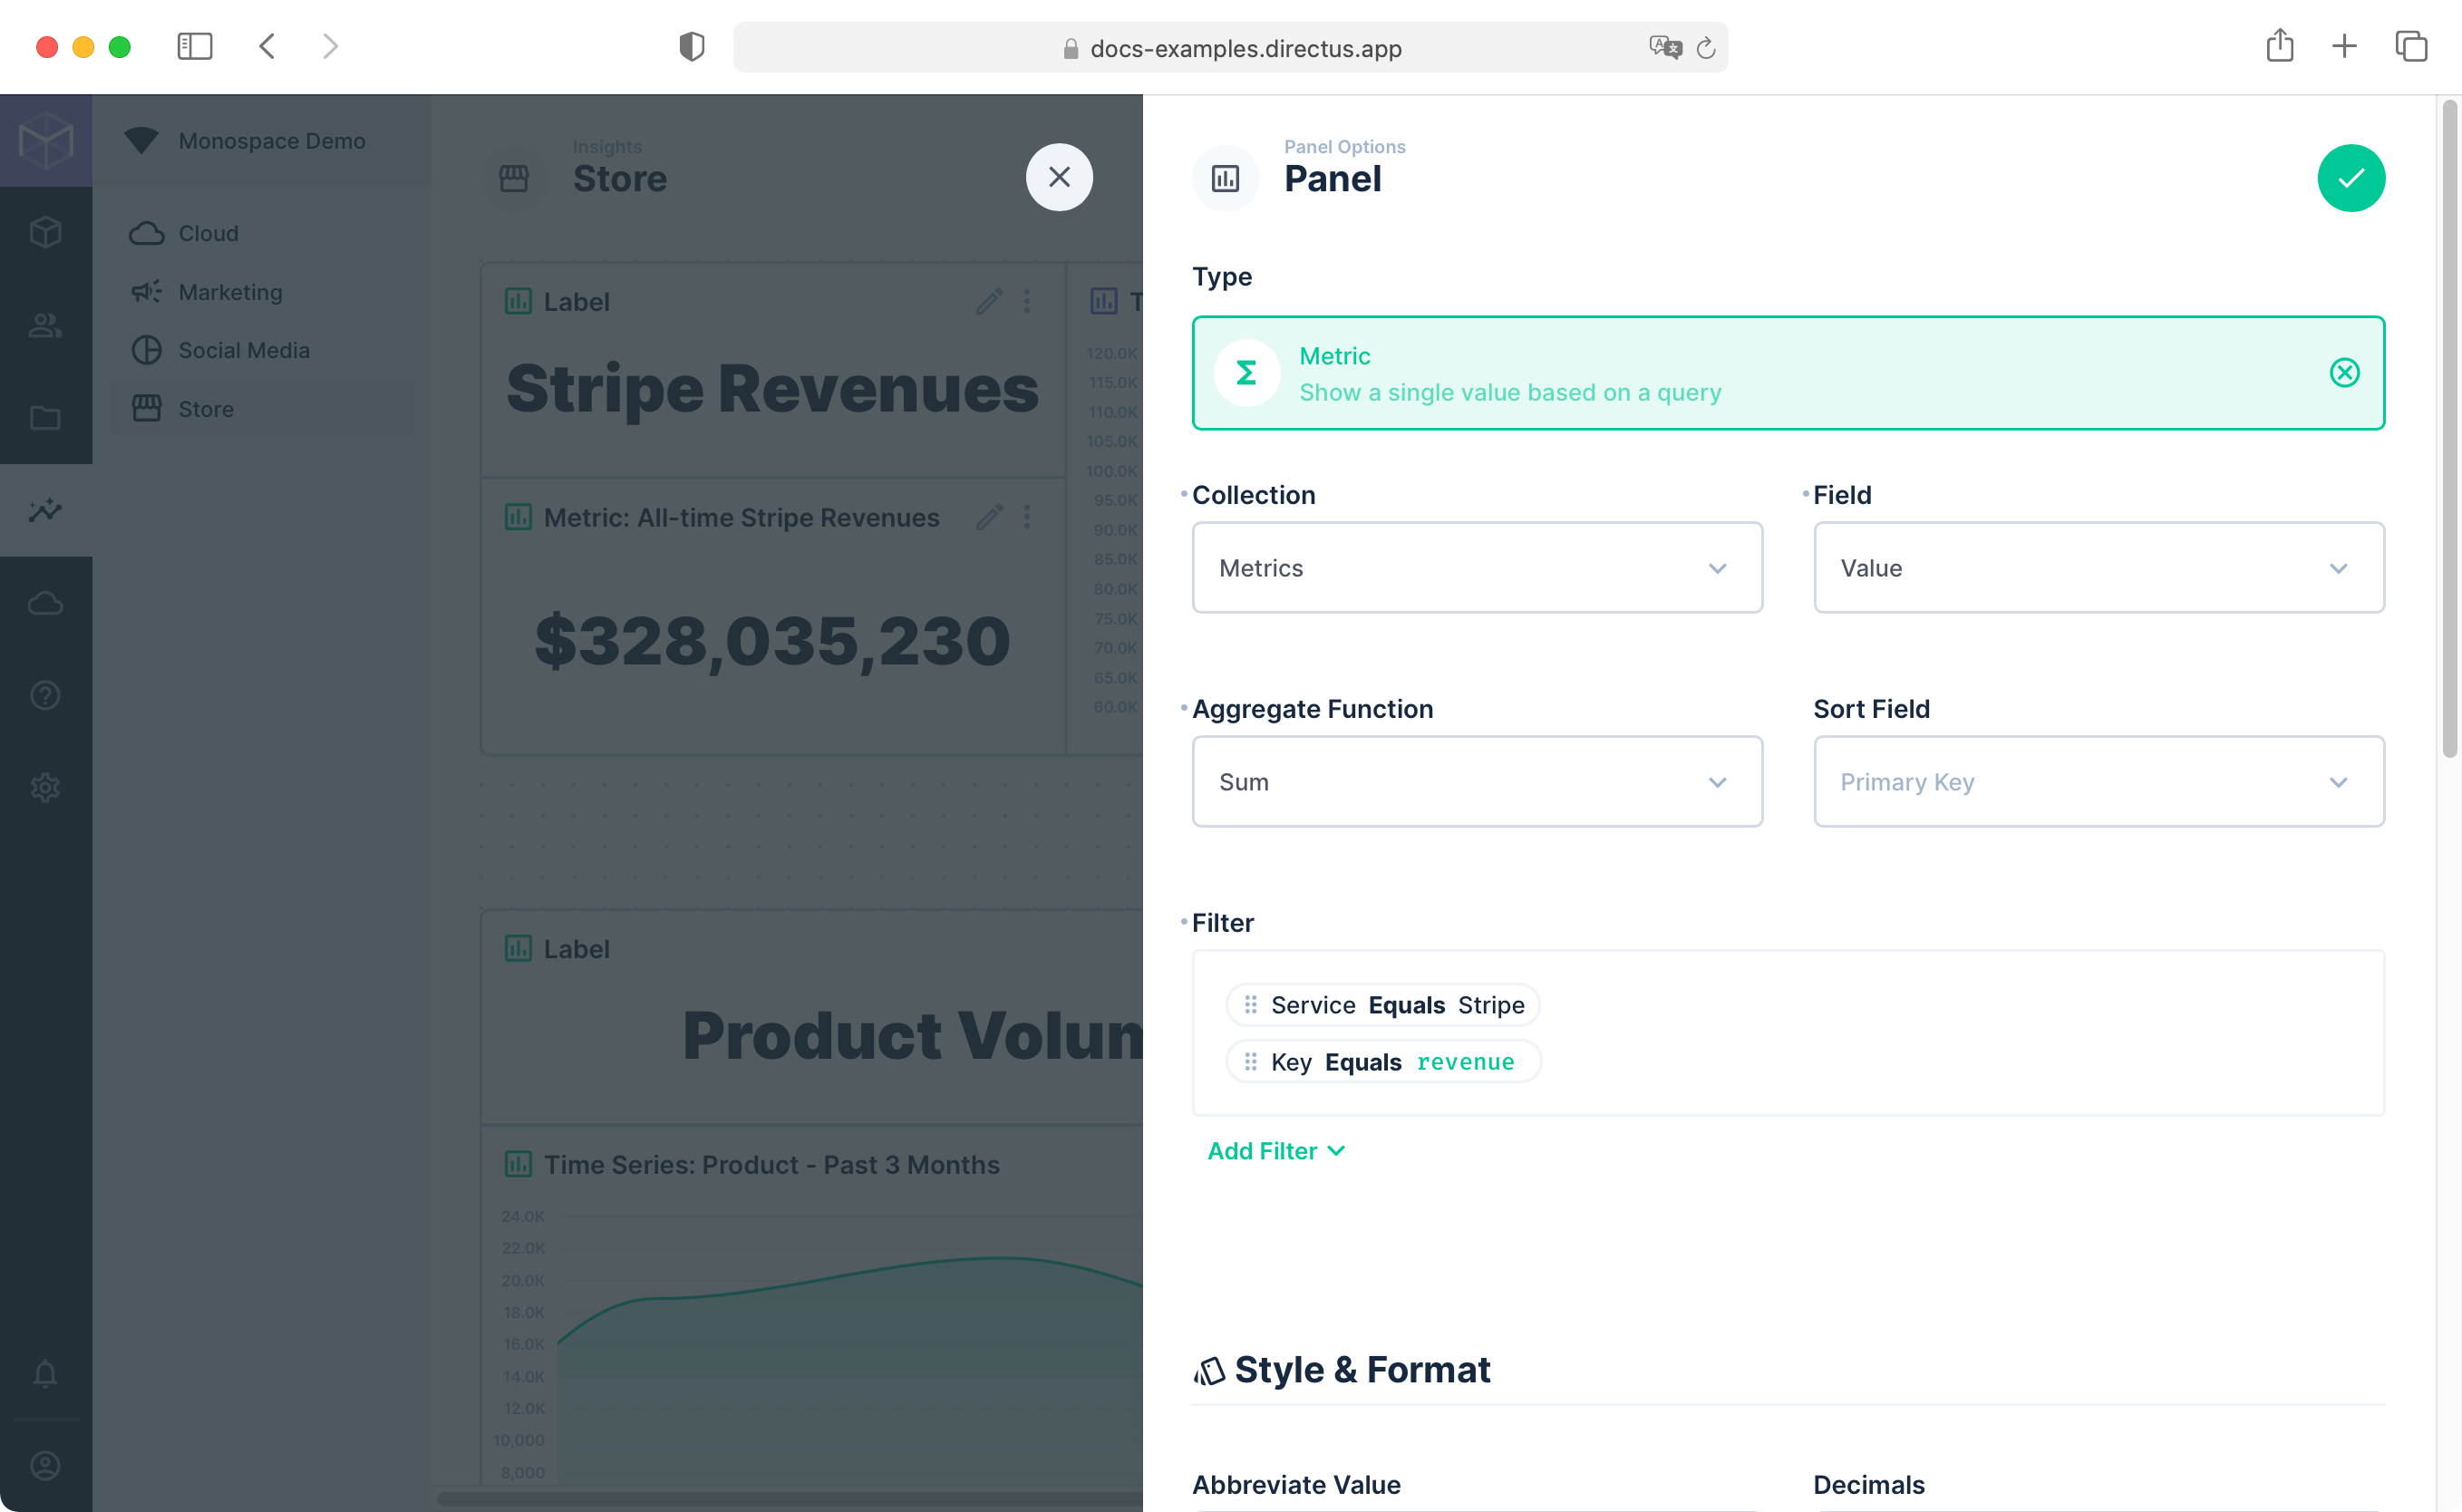Open the Collection dropdown showing Metrics
This screenshot has width=2462, height=1512.
coord(1476,567)
